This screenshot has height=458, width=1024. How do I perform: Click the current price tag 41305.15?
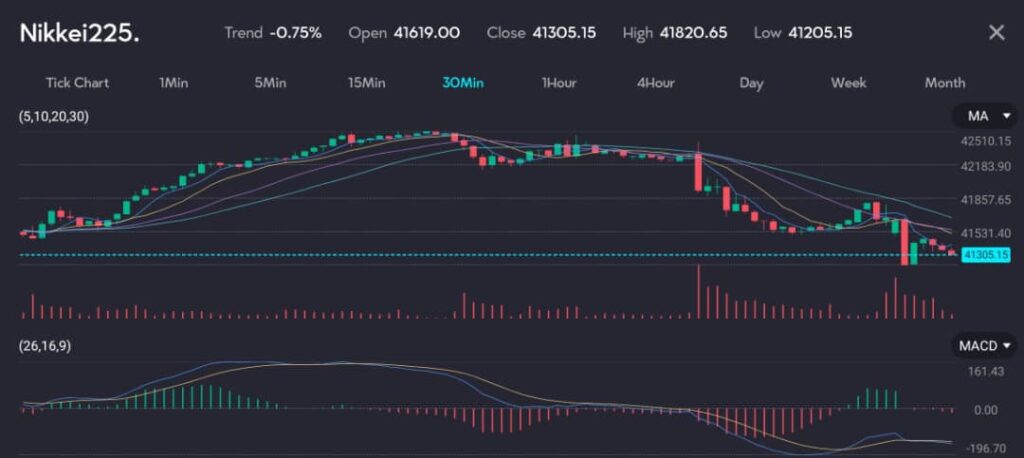pyautogui.click(x=983, y=256)
